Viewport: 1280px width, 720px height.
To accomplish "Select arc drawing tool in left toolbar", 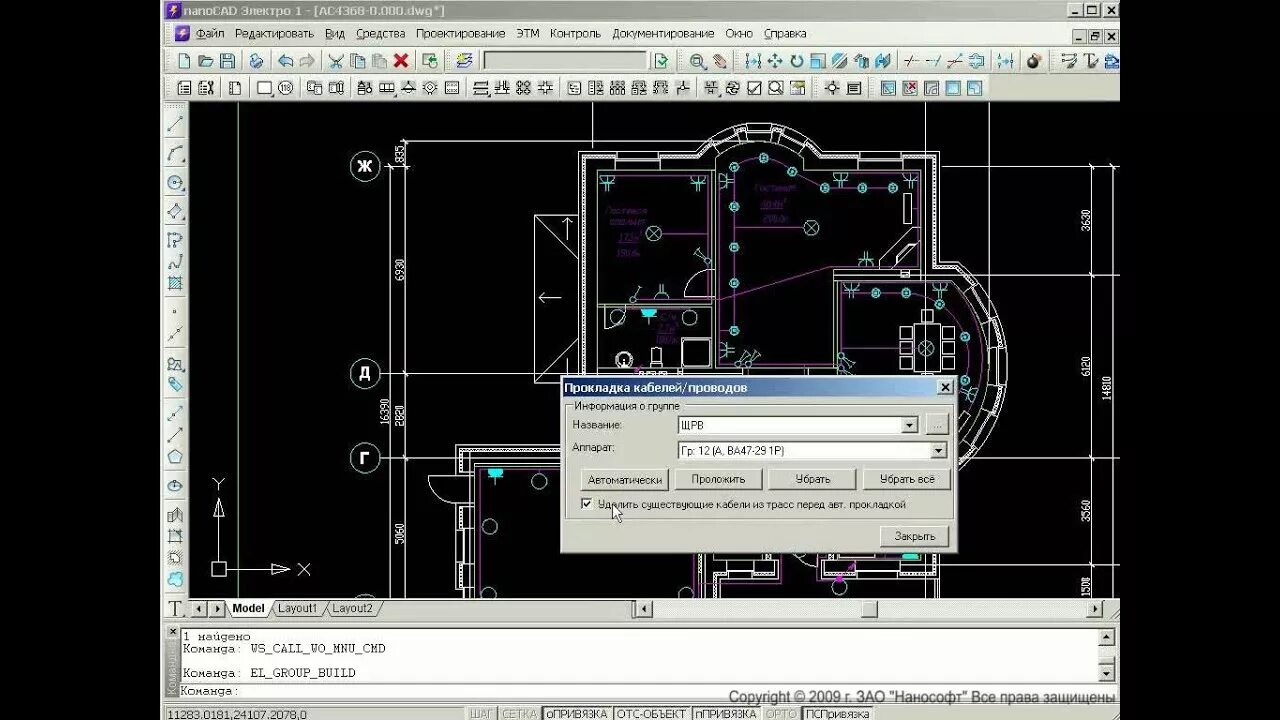I will point(175,154).
